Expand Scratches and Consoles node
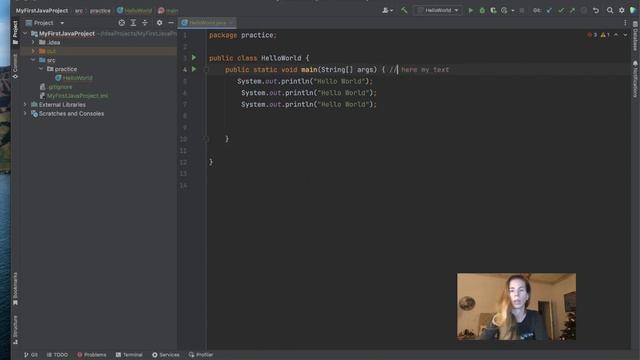 click(x=25, y=113)
